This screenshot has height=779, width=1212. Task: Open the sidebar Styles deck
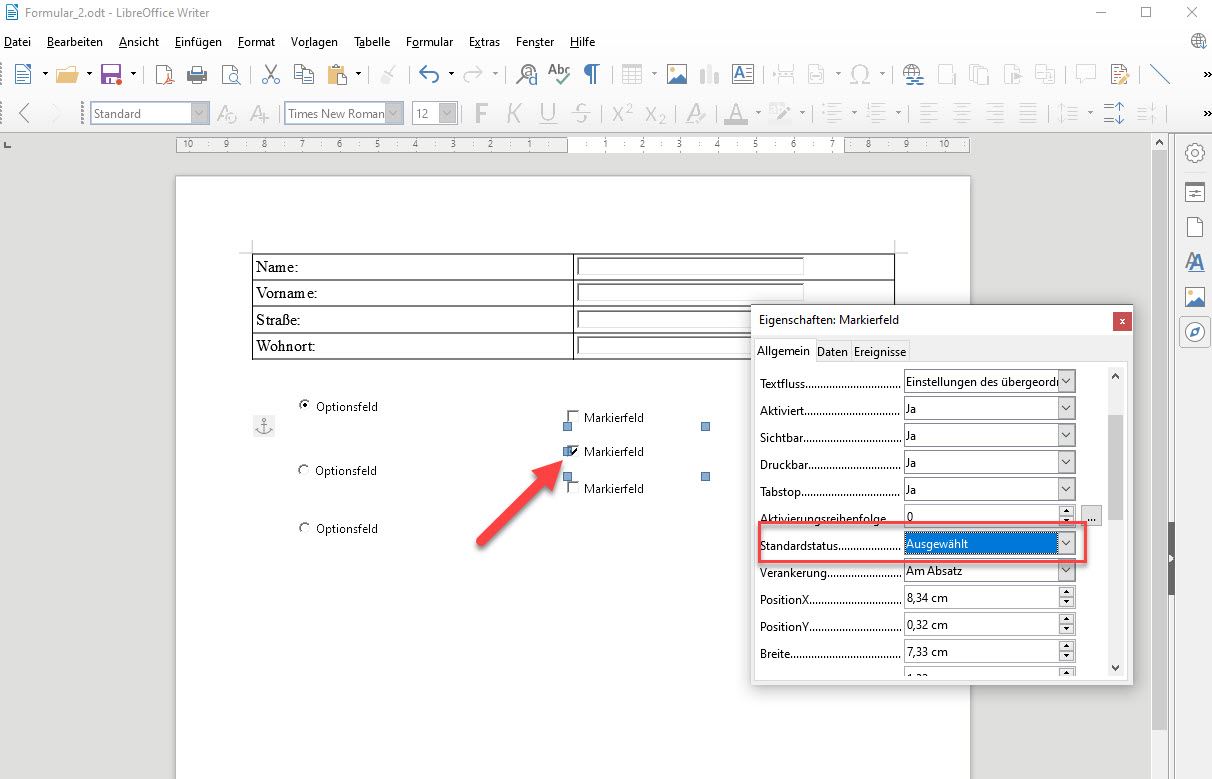pyautogui.click(x=1195, y=262)
